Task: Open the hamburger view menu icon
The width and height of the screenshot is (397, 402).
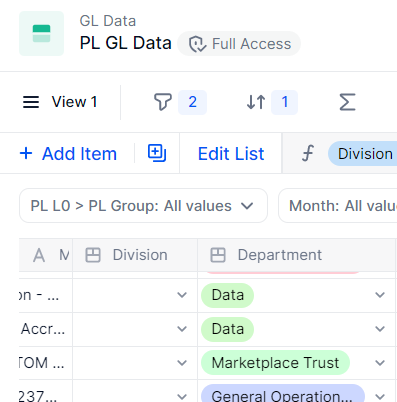Action: click(x=31, y=102)
